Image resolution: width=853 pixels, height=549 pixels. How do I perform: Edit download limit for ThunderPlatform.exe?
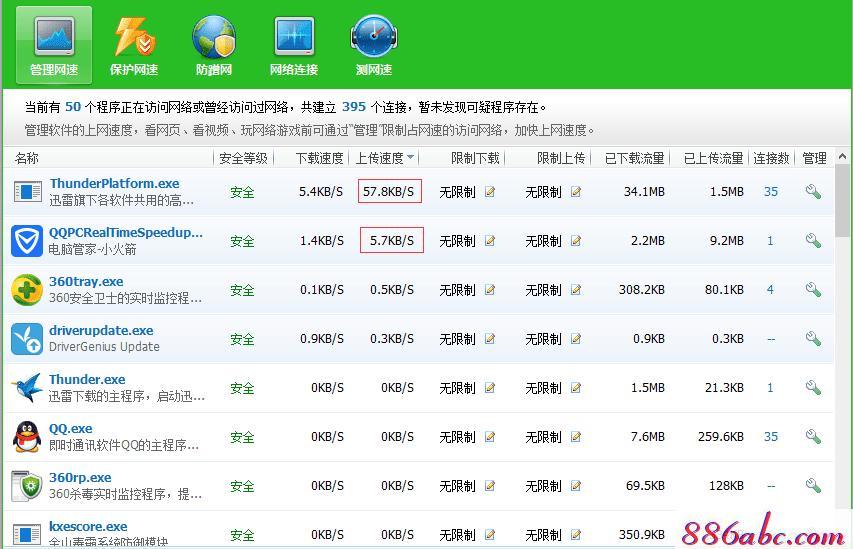[490, 192]
